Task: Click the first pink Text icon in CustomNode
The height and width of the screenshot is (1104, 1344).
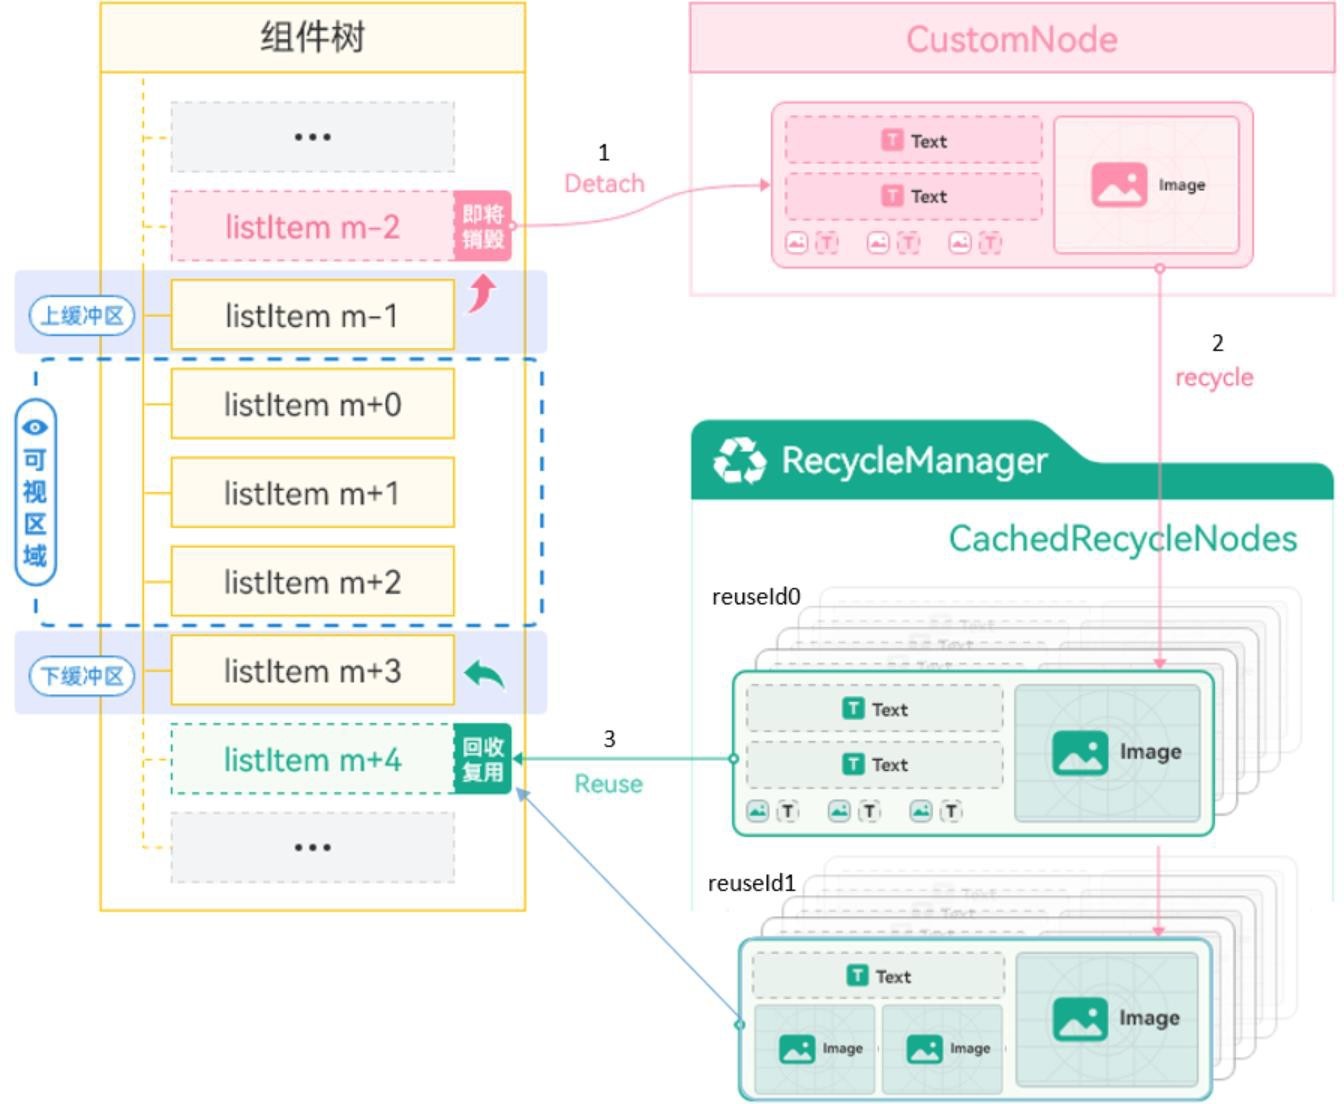Action: point(892,141)
